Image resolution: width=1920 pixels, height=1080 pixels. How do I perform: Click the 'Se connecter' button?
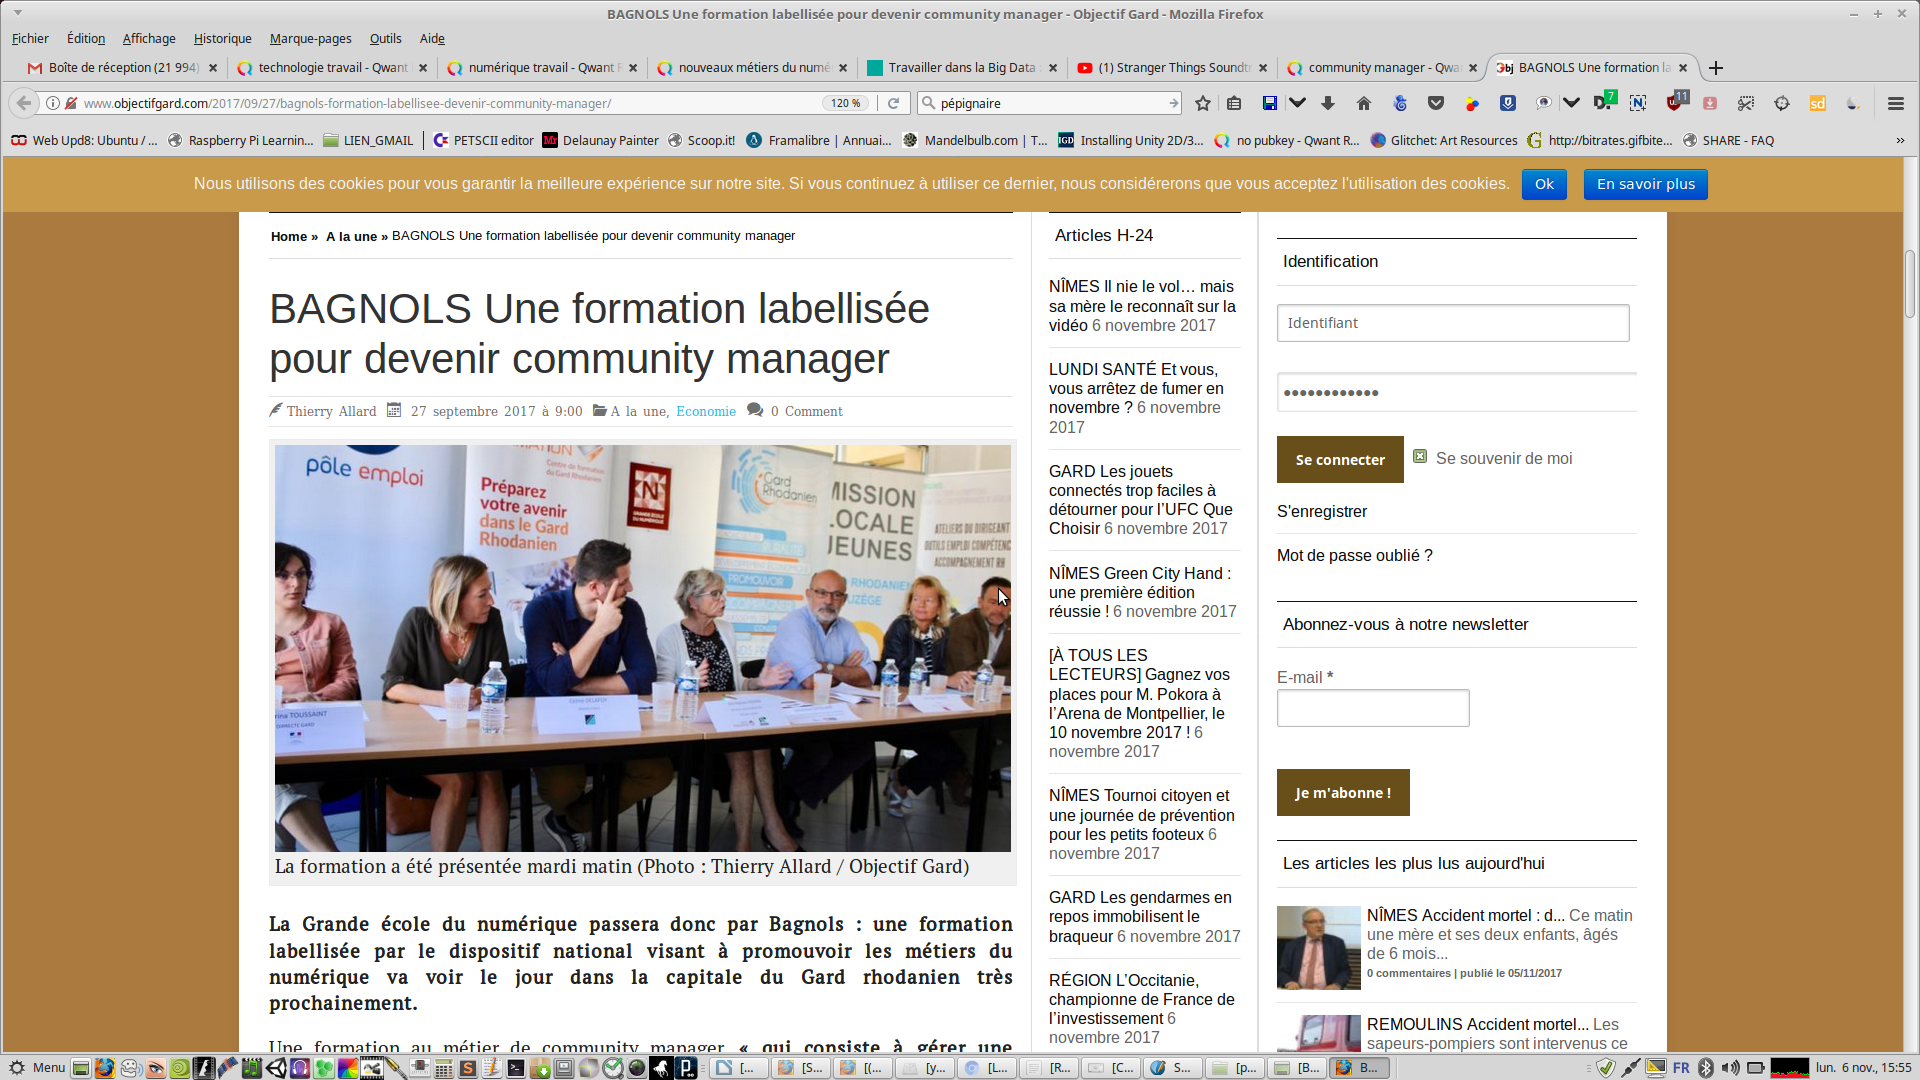pos(1340,460)
